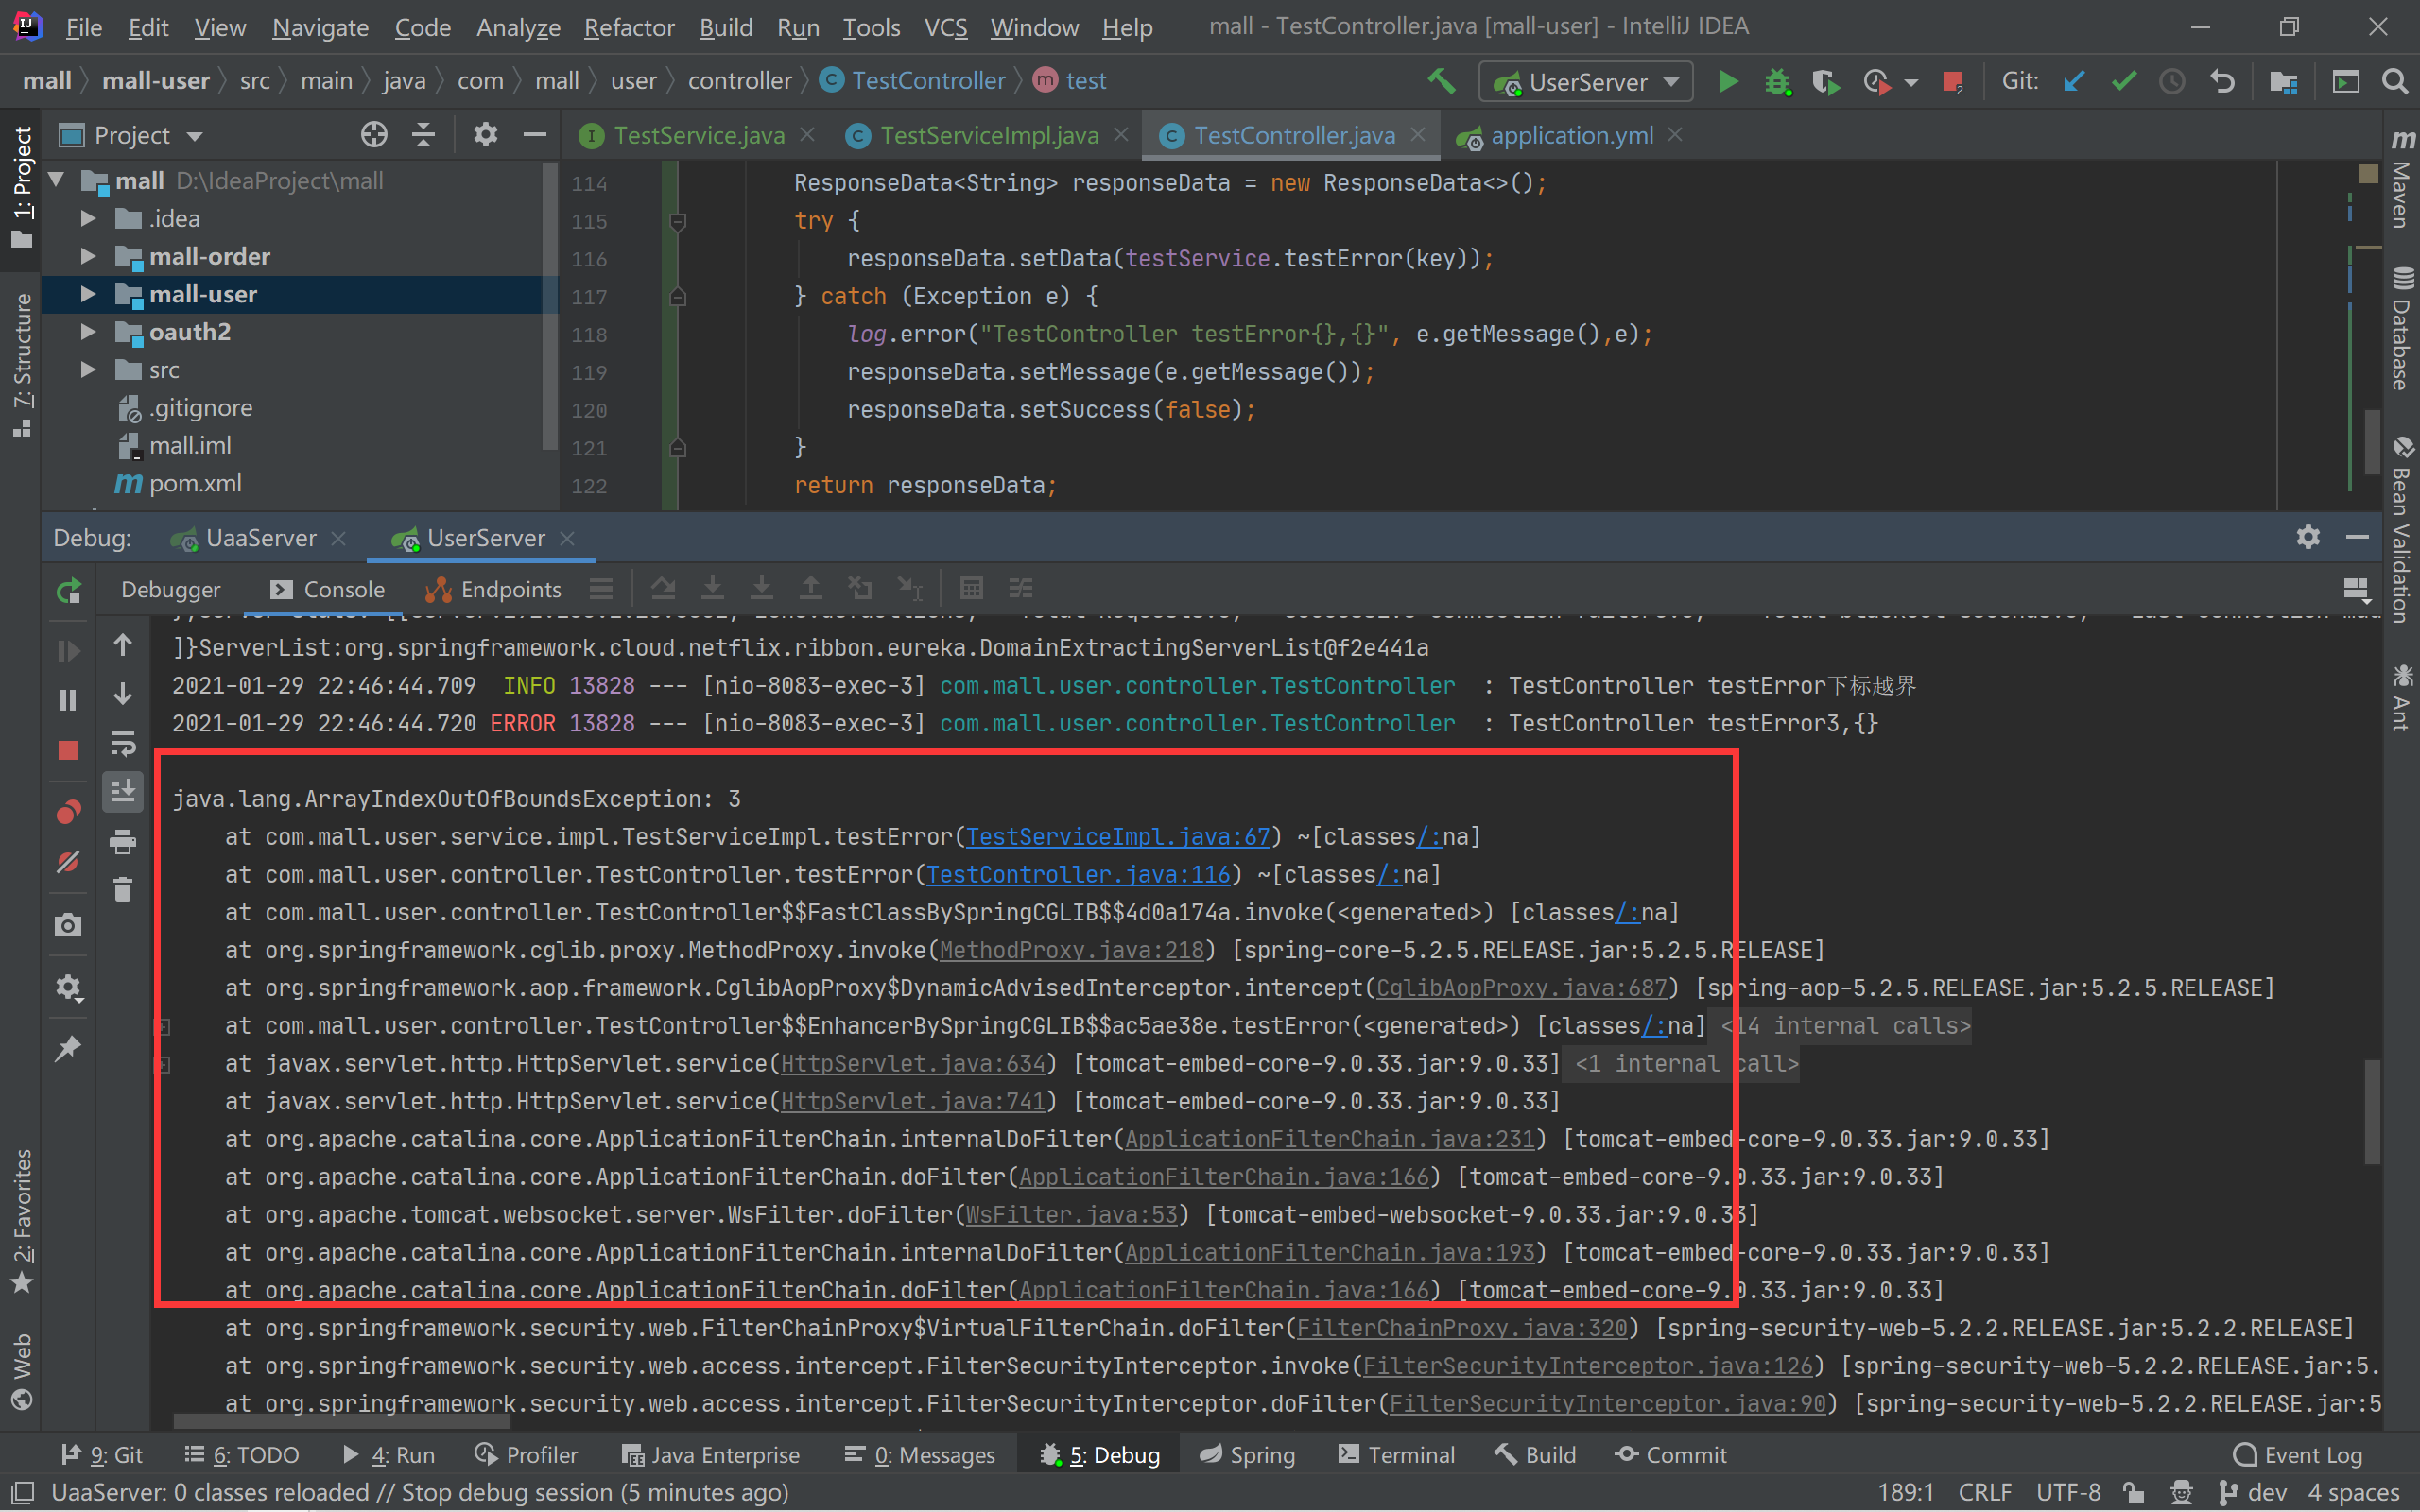
Task: Open Search Everywhere magnifier icon
Action: (x=2394, y=81)
